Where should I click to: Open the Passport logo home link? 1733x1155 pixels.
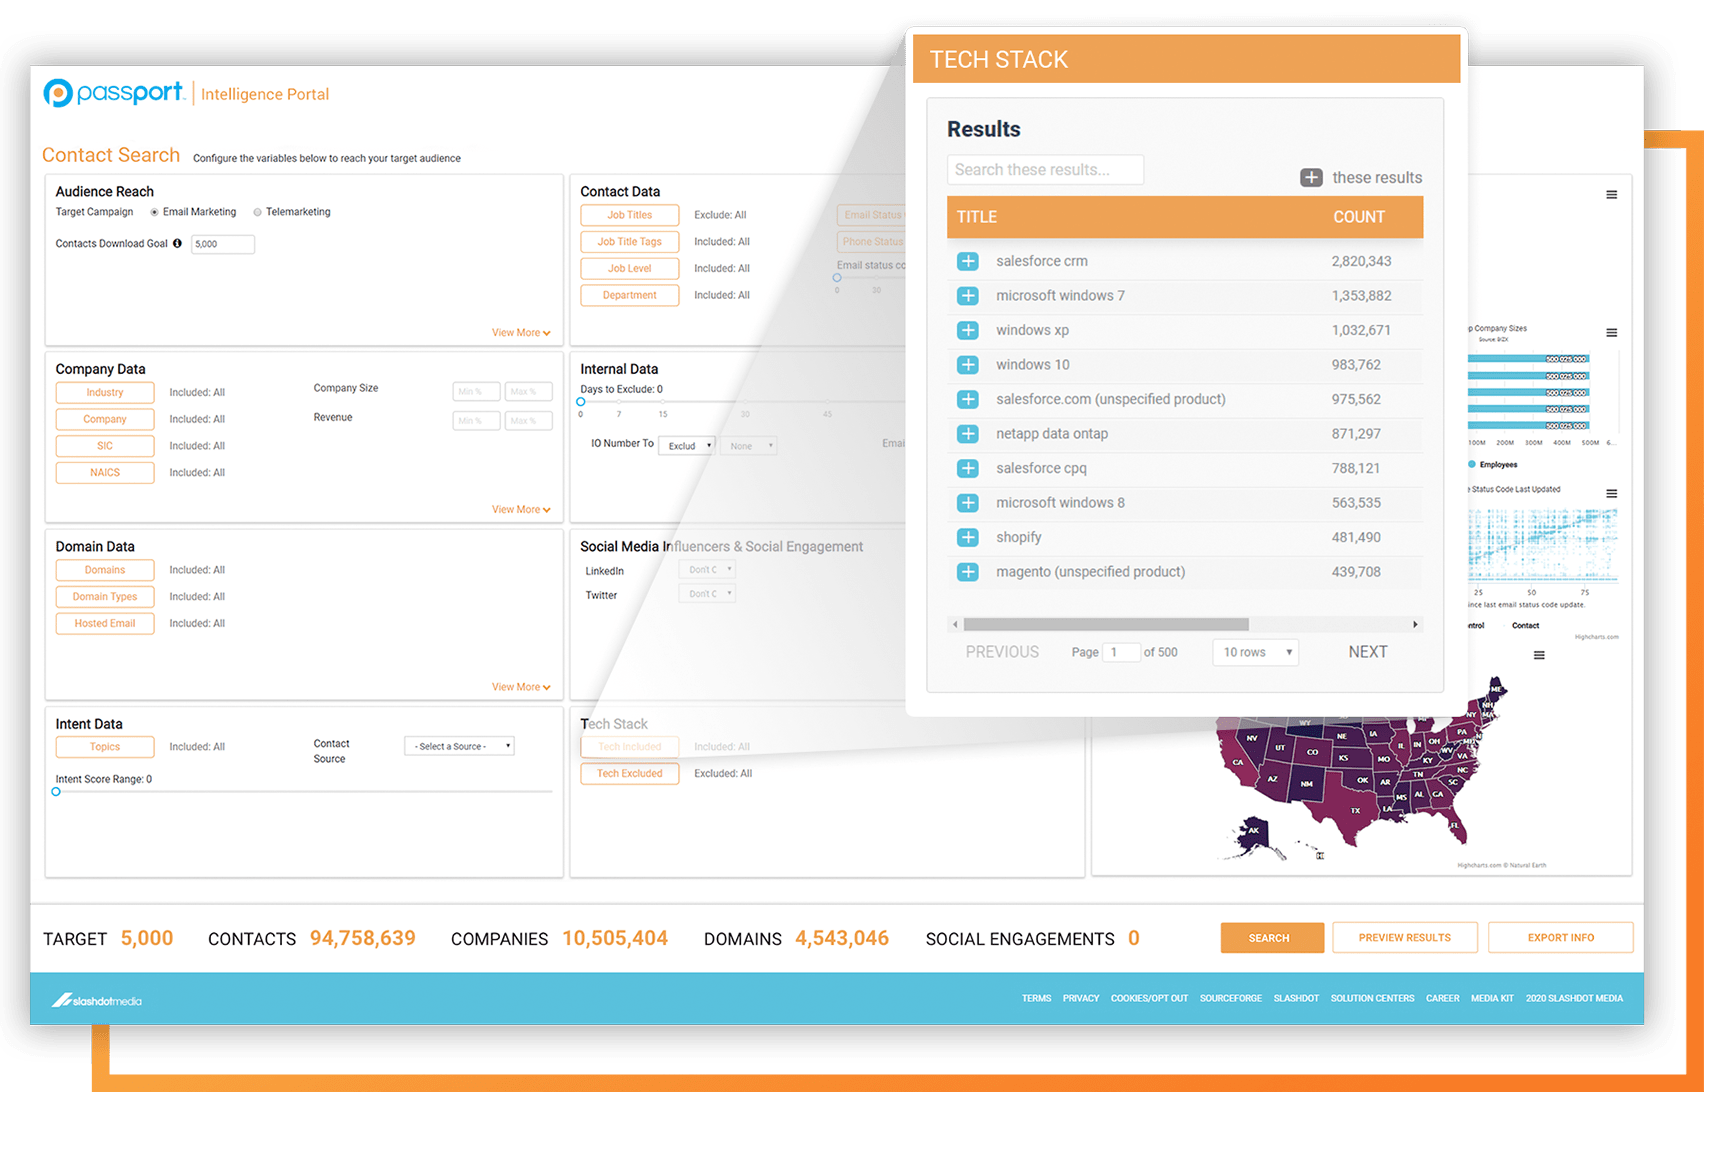[114, 93]
